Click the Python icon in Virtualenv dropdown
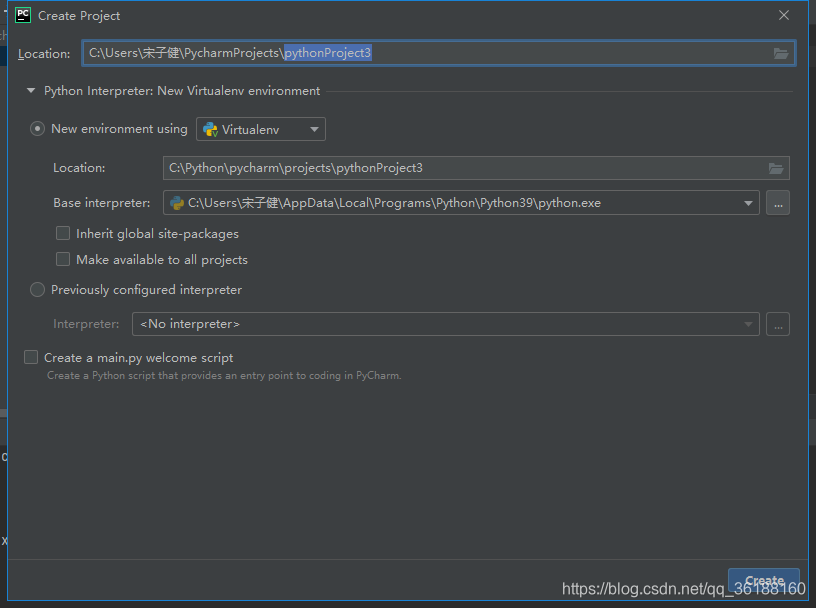Screen dimensions: 816x608 pyautogui.click(x=210, y=130)
